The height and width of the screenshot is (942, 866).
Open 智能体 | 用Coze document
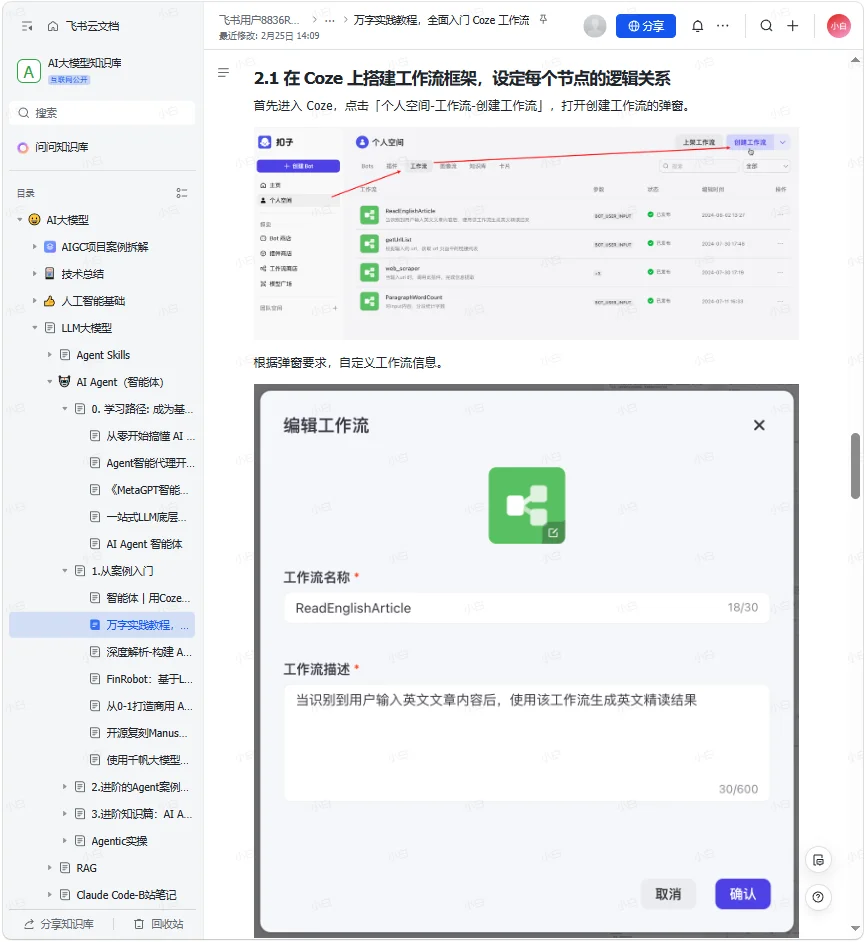pyautogui.click(x=142, y=598)
